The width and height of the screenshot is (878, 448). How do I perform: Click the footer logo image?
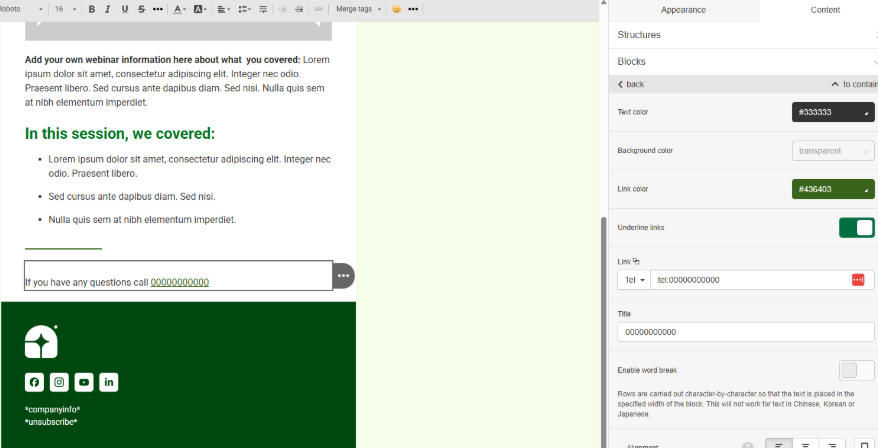click(41, 341)
